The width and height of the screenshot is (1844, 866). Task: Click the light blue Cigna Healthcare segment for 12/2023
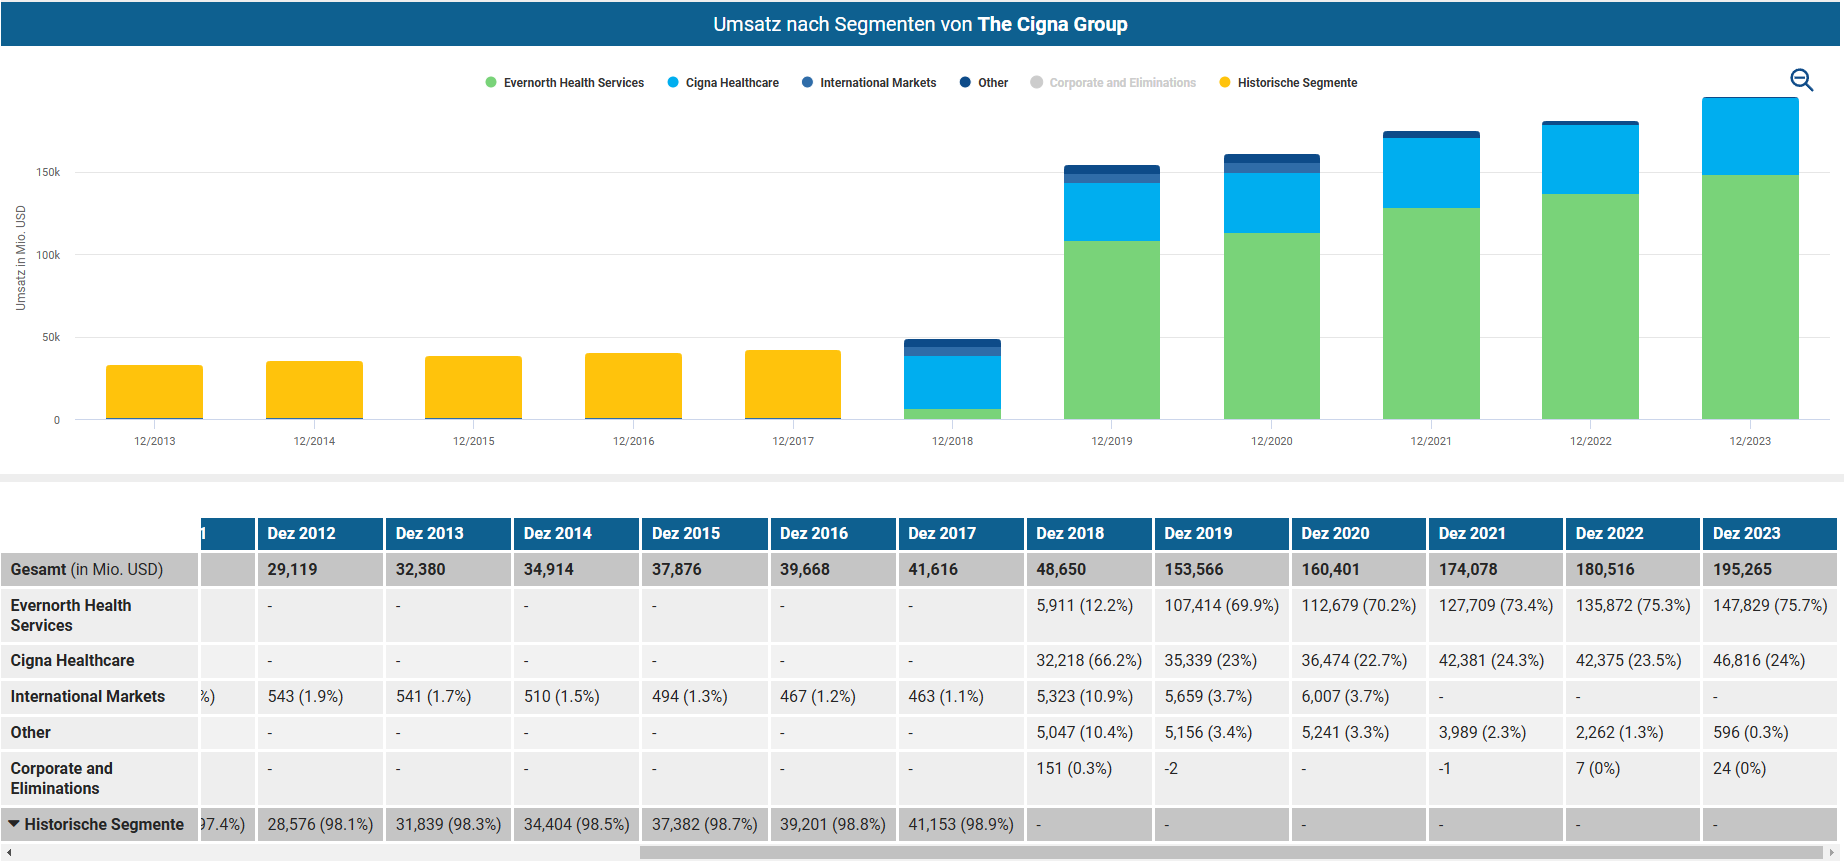[x=1750, y=137]
